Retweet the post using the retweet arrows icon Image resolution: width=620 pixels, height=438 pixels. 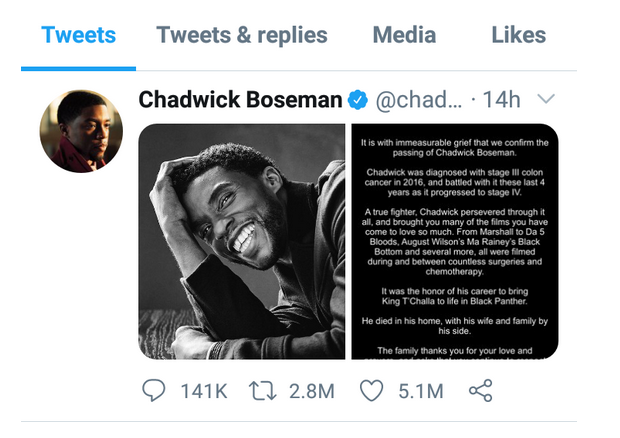262,391
